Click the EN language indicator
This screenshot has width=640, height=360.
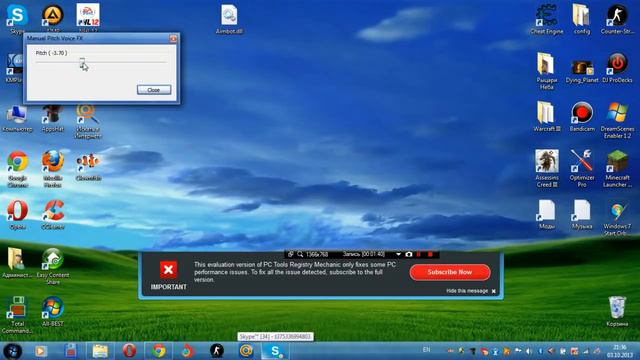click(427, 350)
